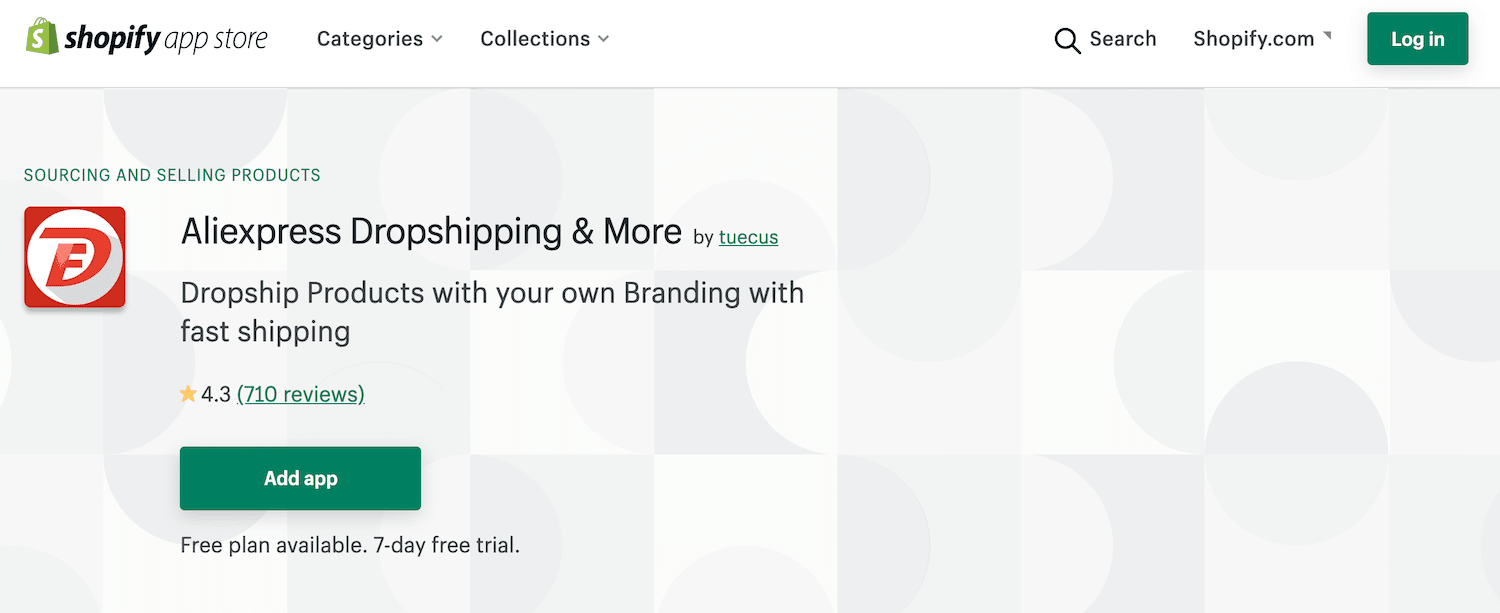Open Sourcing and Selling Products category
This screenshot has height=613, width=1500.
[x=172, y=174]
